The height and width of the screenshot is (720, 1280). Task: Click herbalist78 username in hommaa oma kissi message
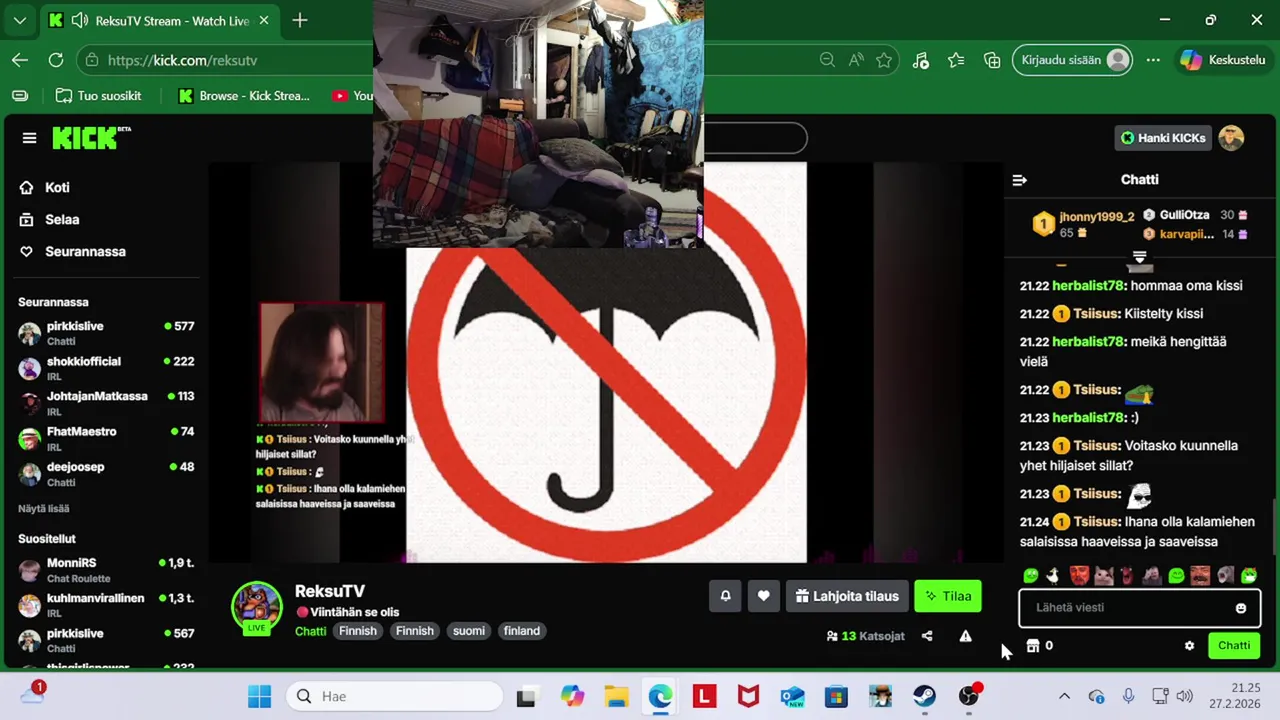pos(1088,286)
